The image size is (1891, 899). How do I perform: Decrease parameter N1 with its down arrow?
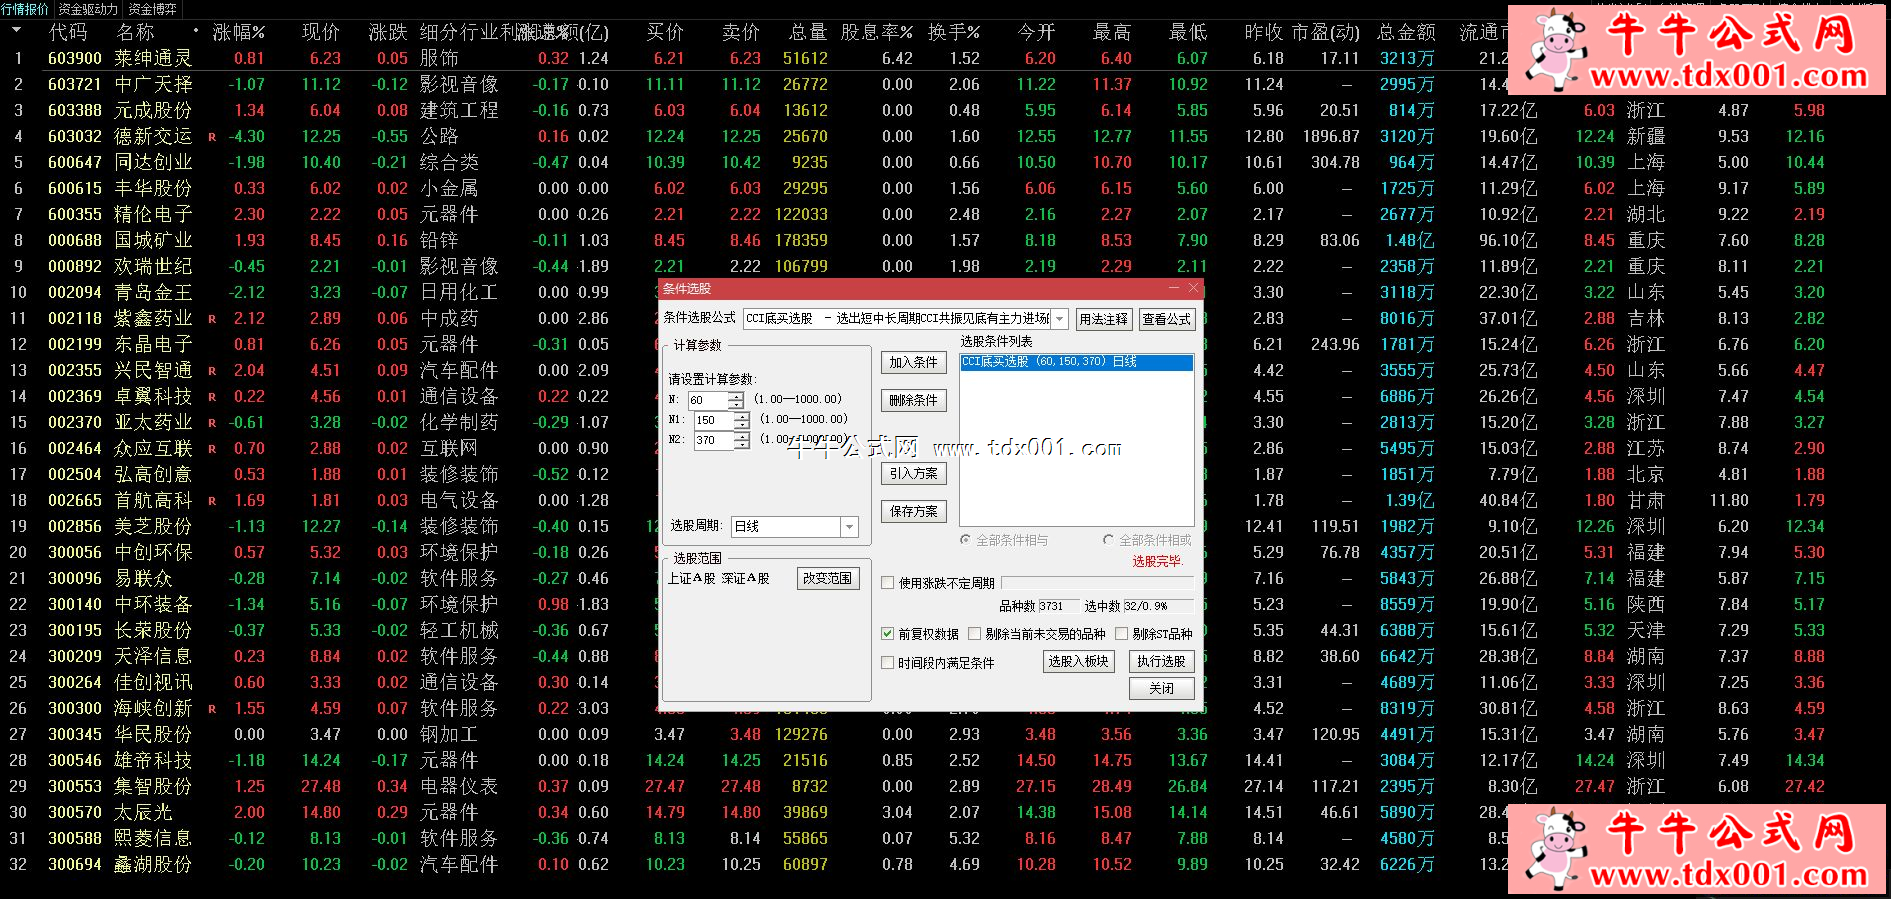tap(742, 425)
